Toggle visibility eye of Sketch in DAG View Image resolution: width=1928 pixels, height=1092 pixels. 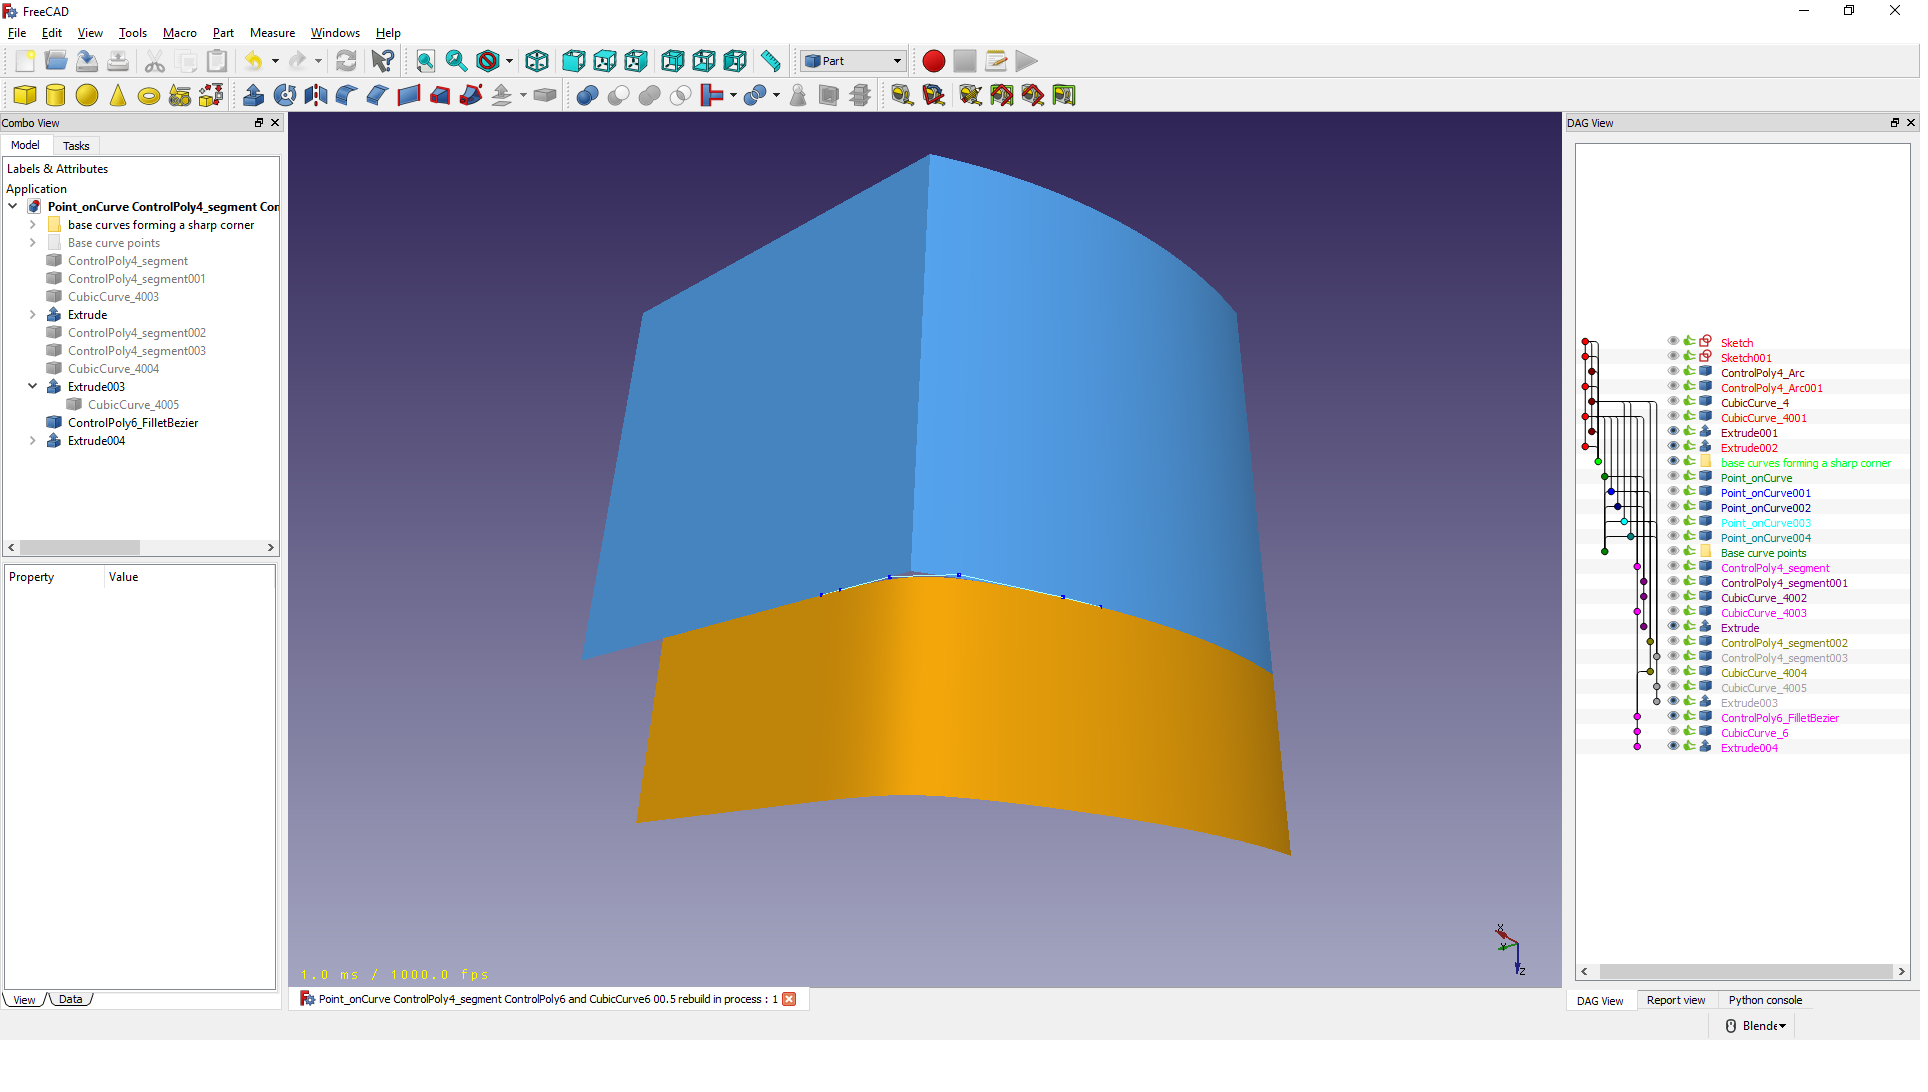(1673, 342)
